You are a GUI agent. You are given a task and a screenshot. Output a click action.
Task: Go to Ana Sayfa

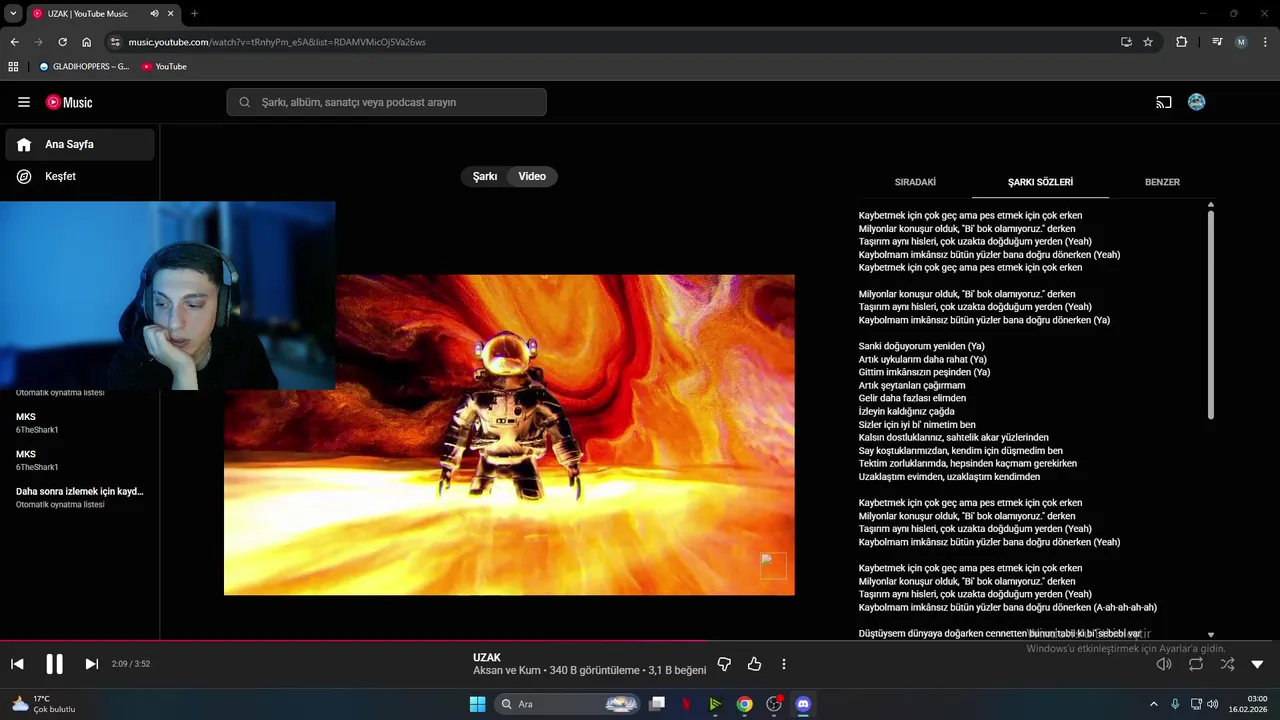click(x=80, y=144)
